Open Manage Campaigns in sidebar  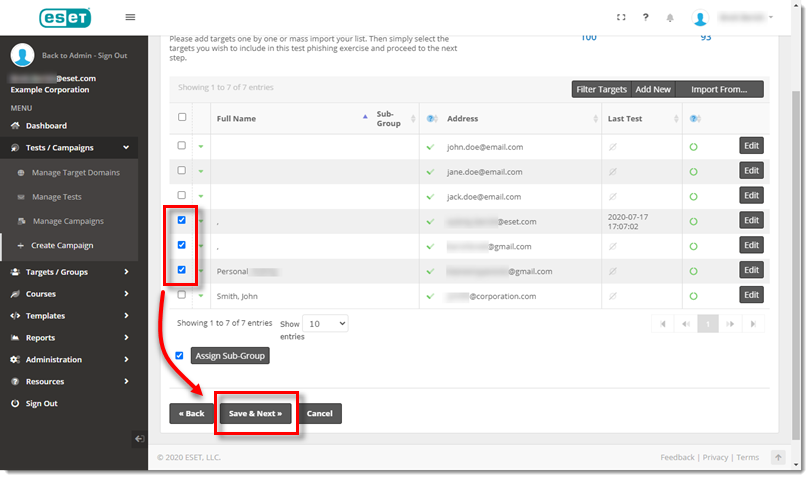(x=68, y=221)
